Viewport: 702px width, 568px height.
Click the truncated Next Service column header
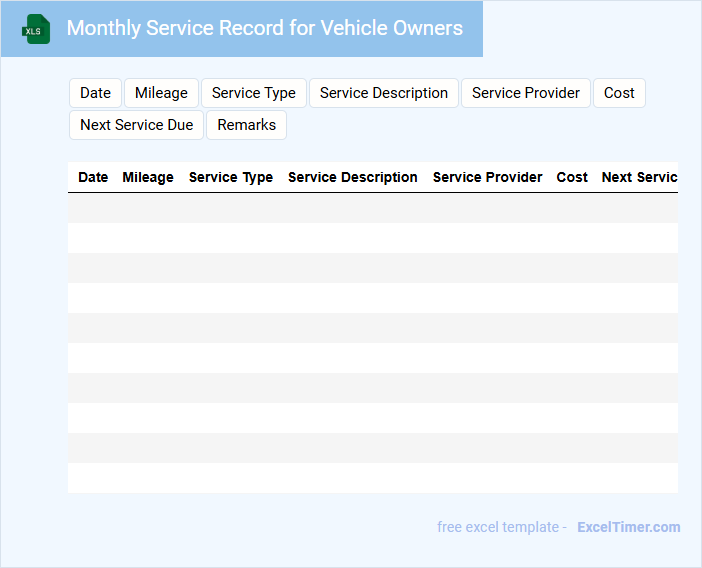click(639, 177)
